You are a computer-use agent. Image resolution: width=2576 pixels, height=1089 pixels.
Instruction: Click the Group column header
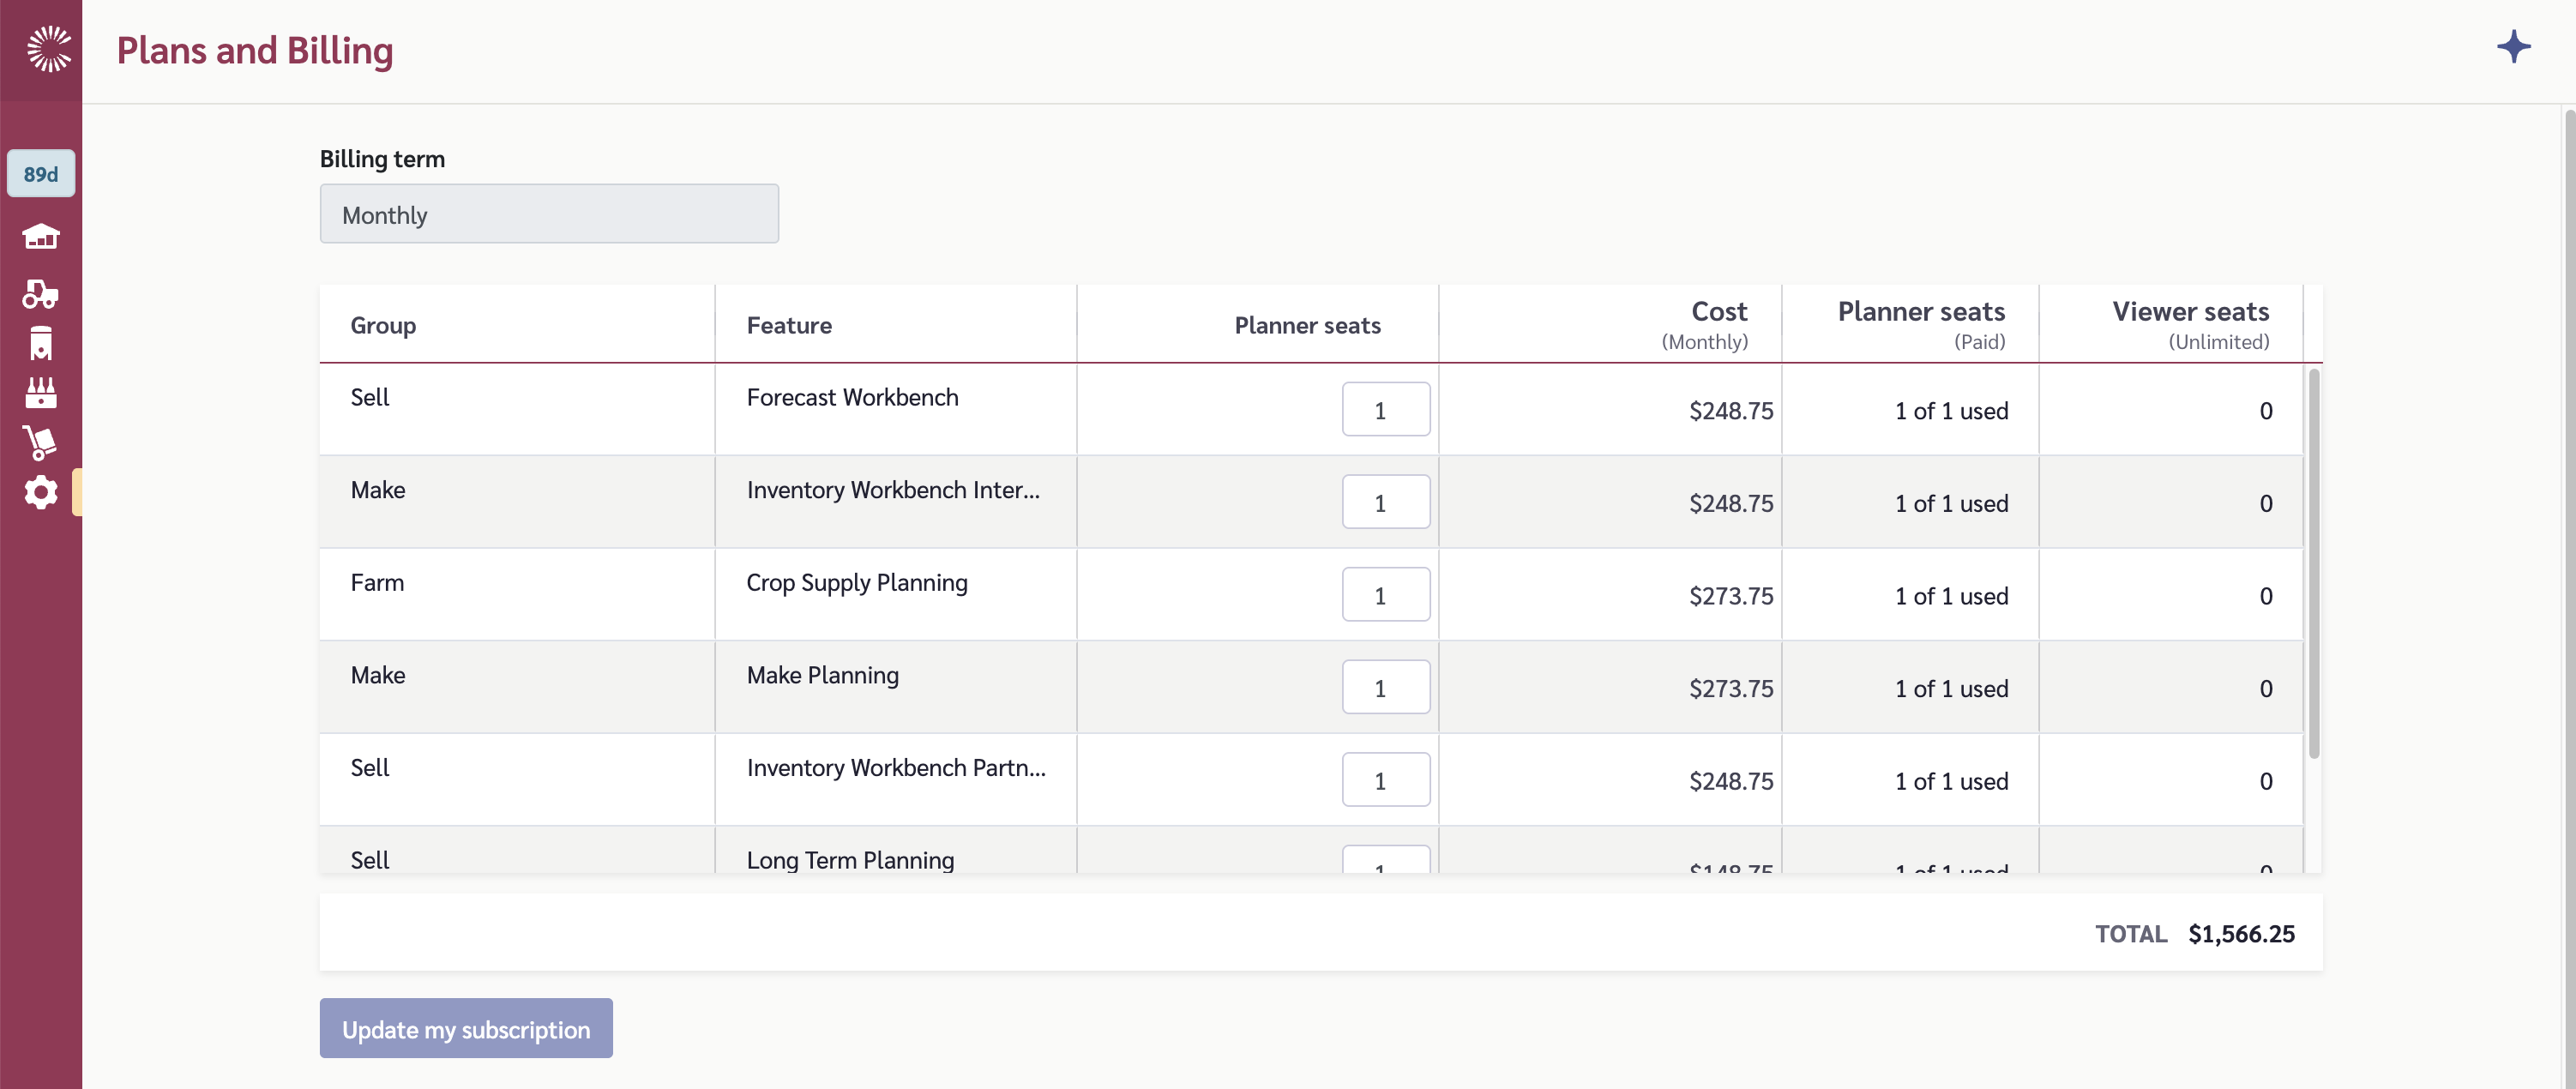coord(383,325)
